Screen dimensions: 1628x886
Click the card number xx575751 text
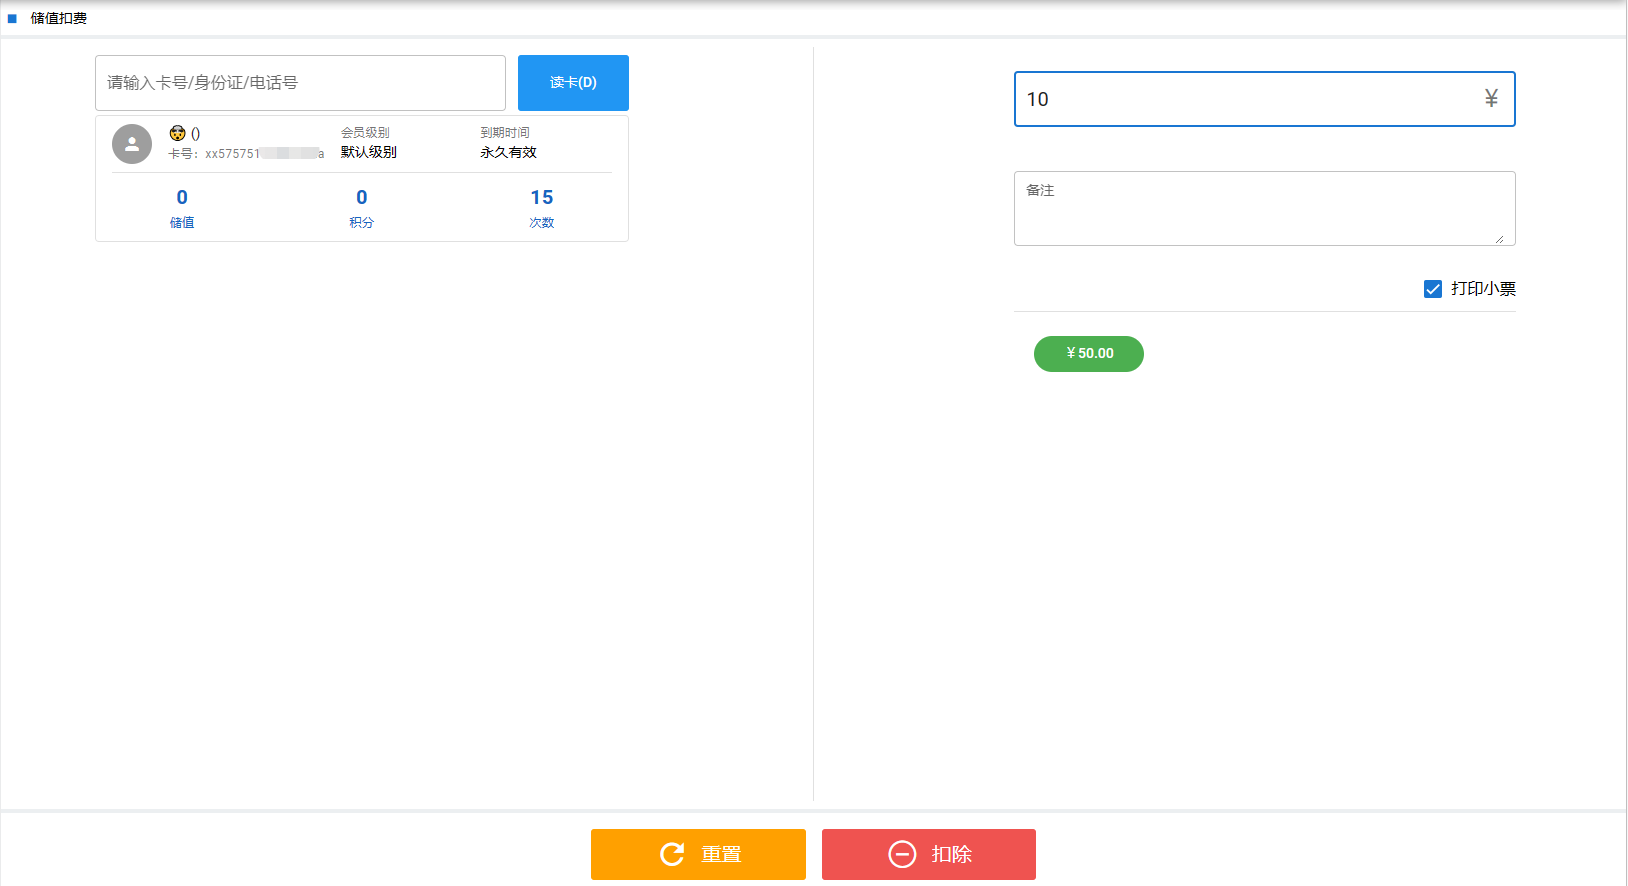click(246, 154)
